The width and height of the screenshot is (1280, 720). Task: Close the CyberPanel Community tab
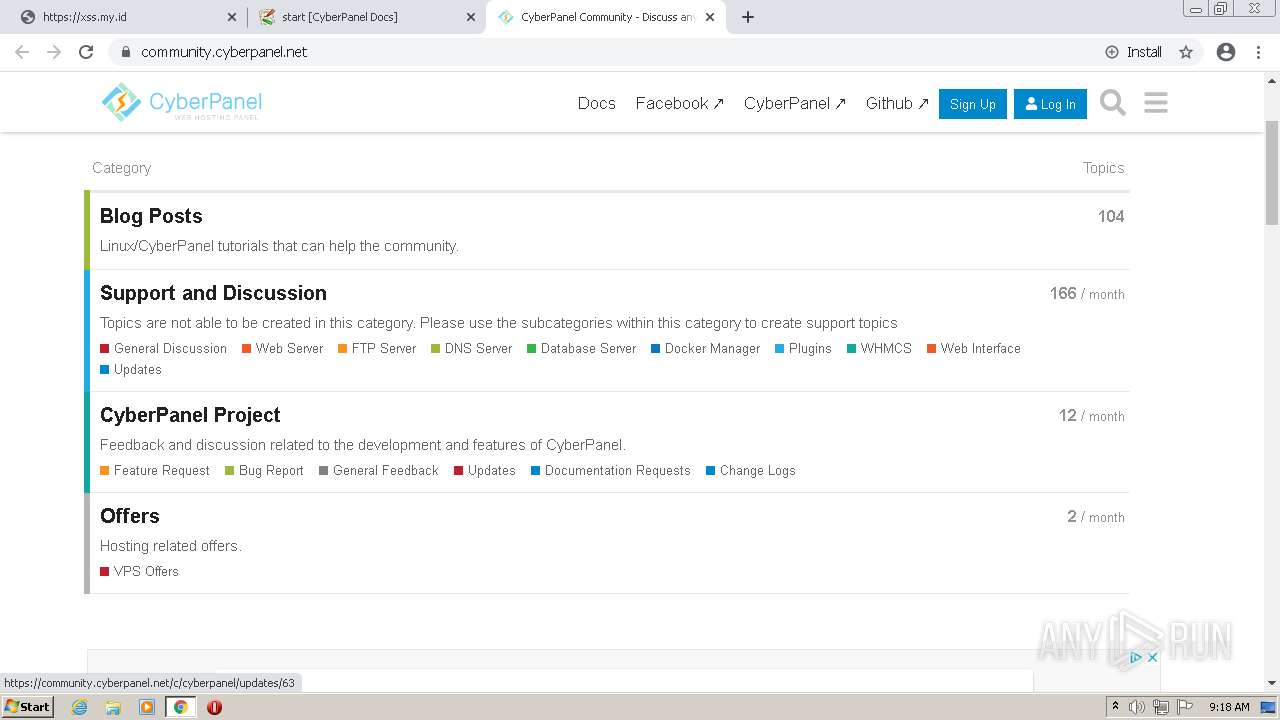[710, 17]
